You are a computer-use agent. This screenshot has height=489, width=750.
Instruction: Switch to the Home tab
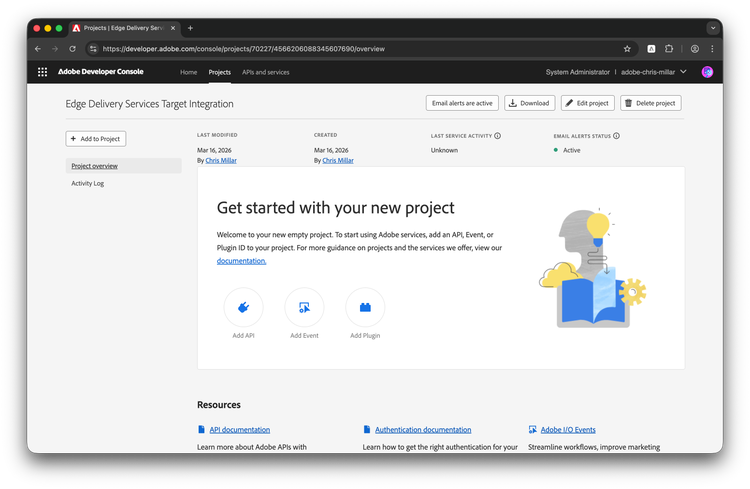pos(188,72)
